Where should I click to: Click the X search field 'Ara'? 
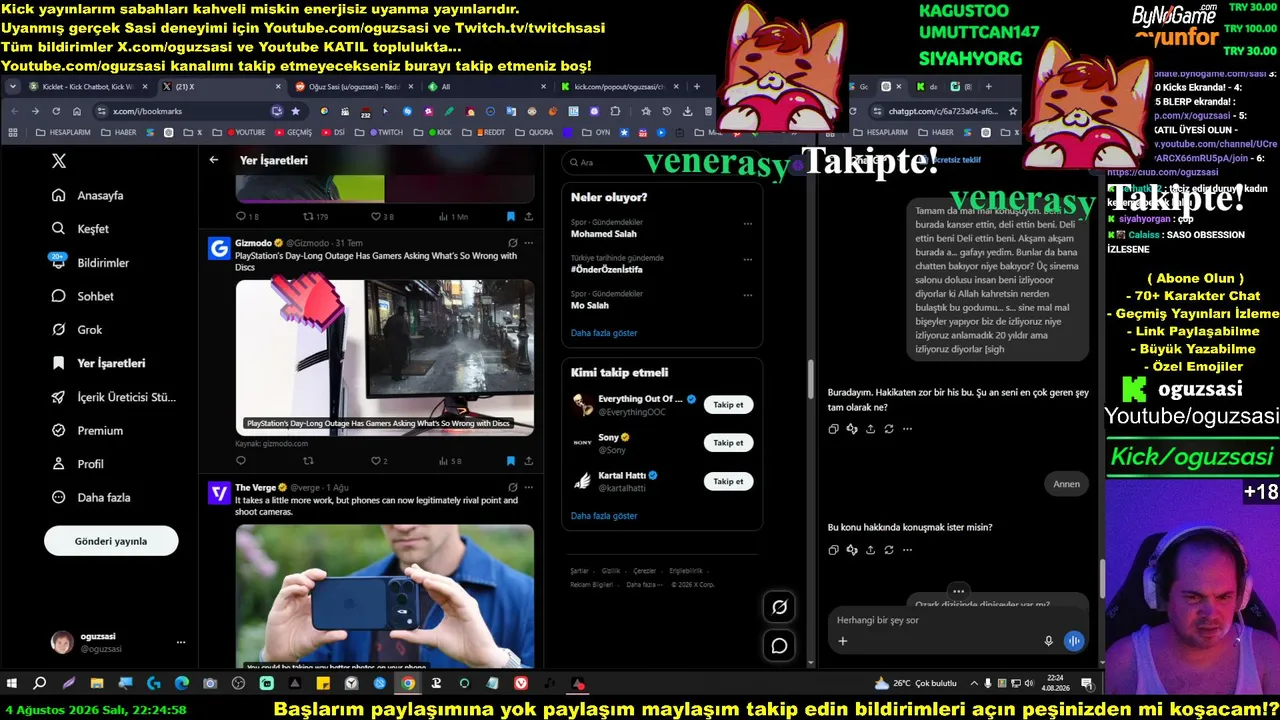coord(662,162)
